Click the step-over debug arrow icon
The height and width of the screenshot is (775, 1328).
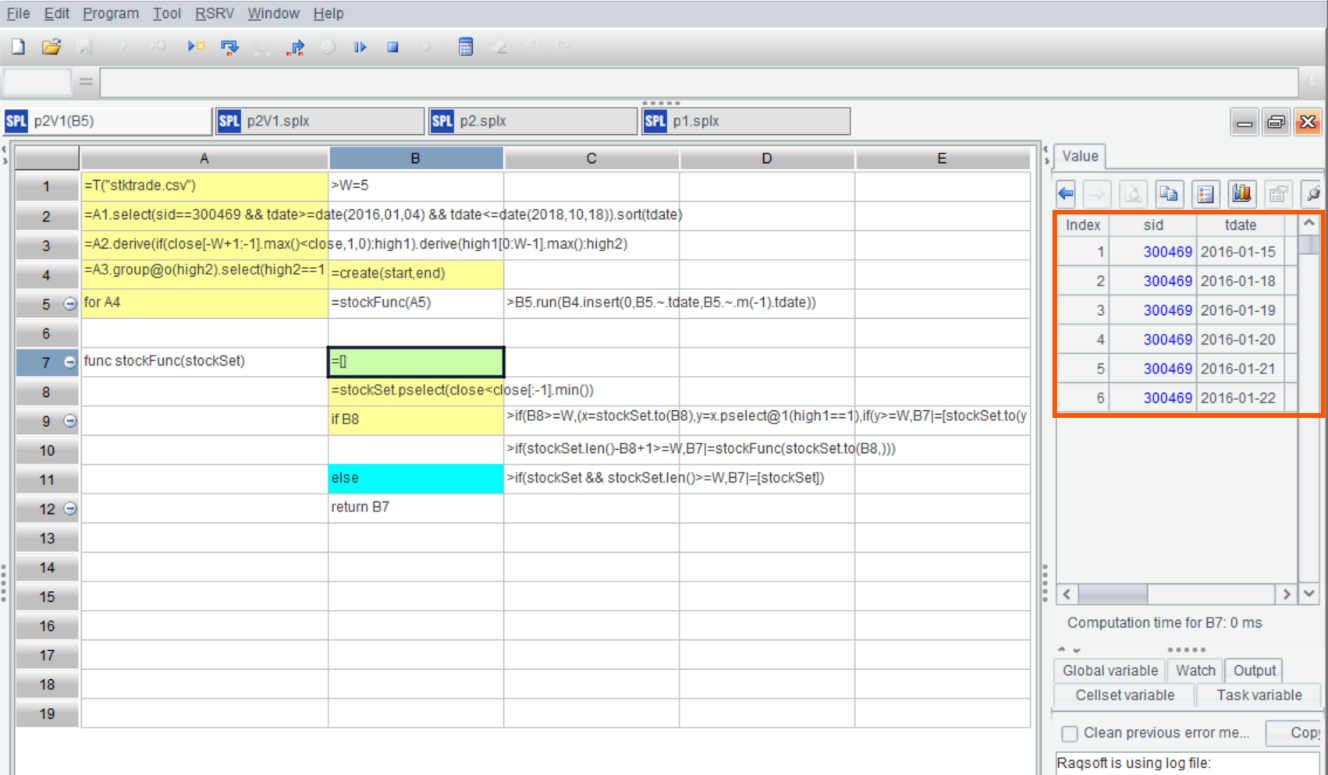pos(229,47)
